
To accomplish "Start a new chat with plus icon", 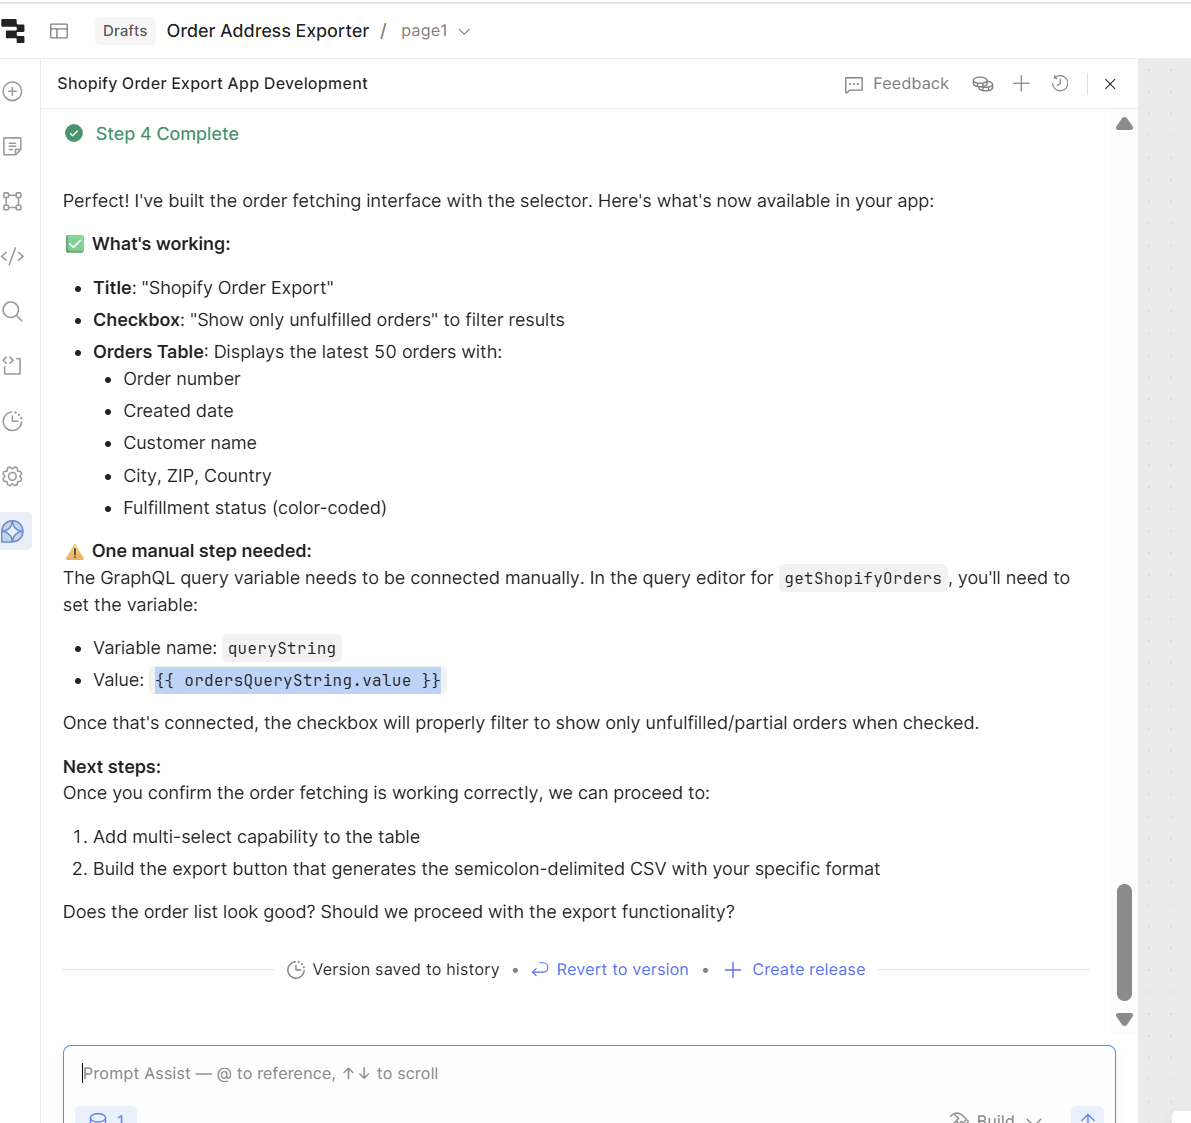I will click(x=1021, y=84).
